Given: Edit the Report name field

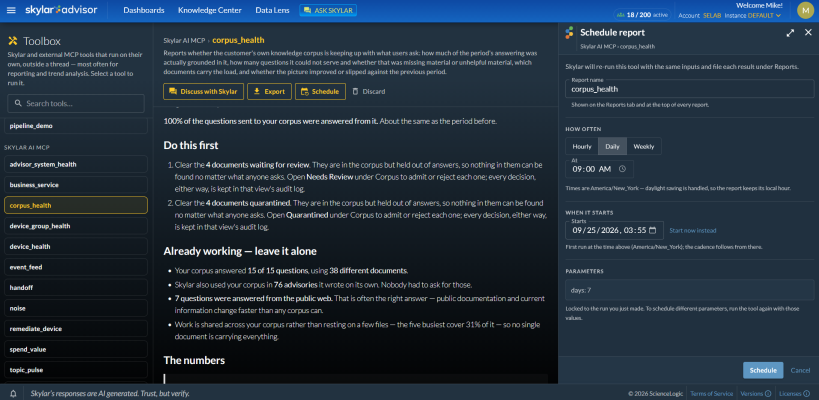Looking at the screenshot, I should 689,89.
